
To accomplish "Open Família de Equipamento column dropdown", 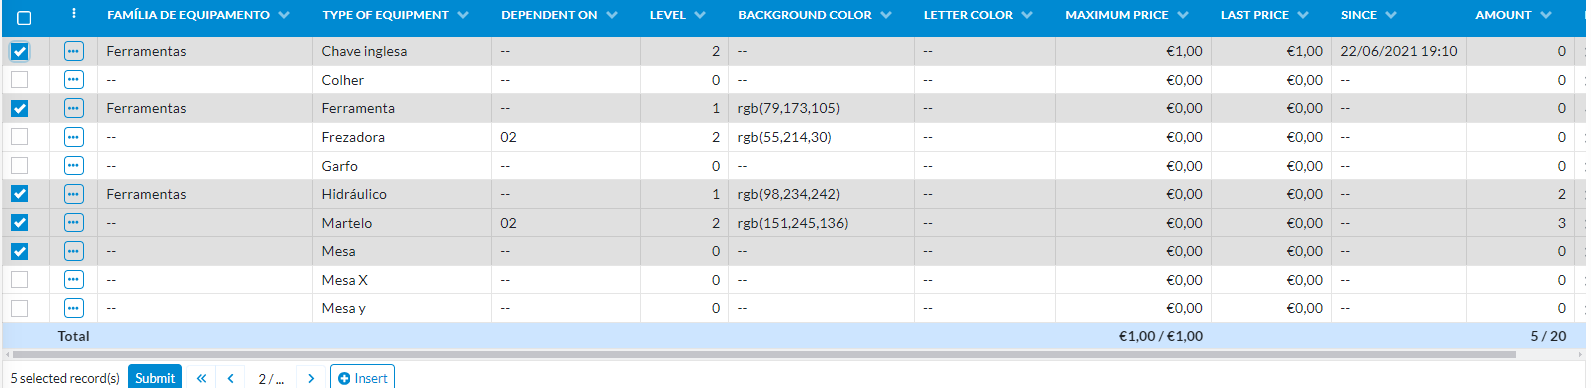I will click(284, 15).
